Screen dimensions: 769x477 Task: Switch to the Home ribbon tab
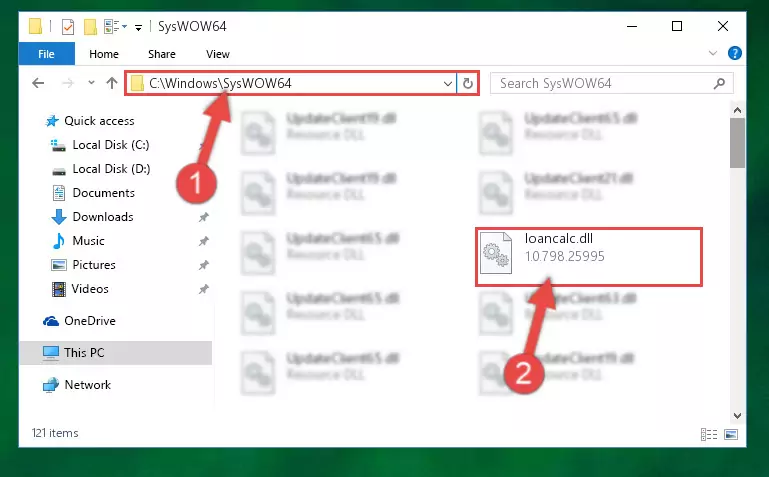(x=104, y=54)
